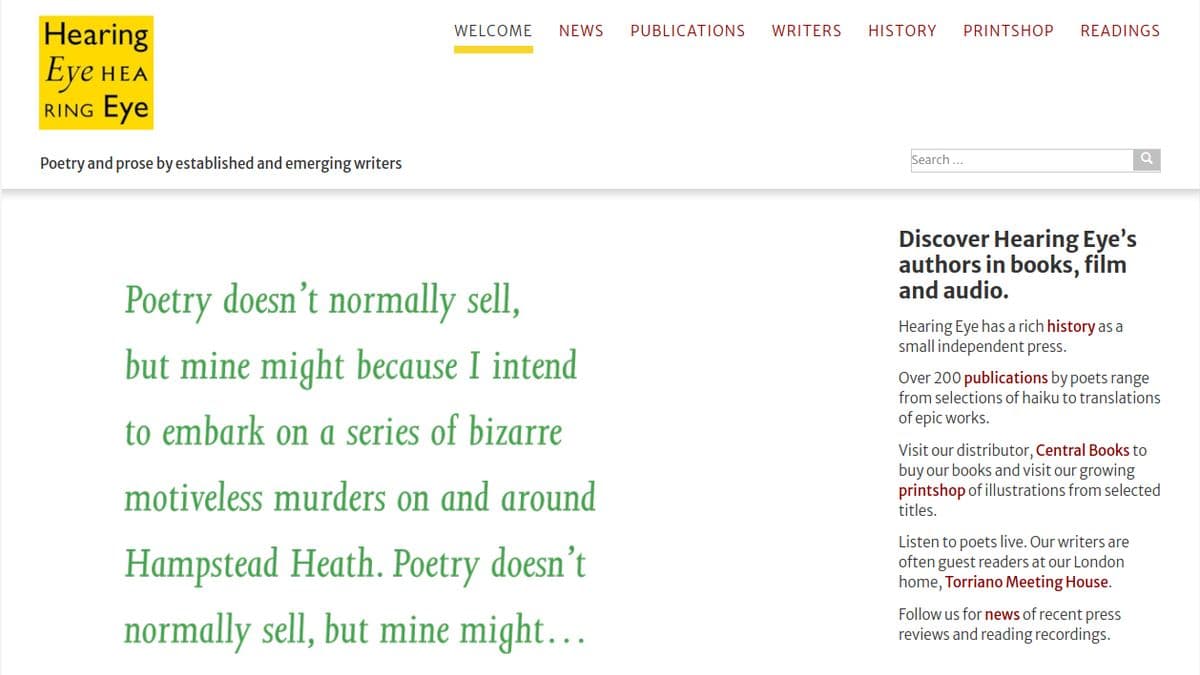Click the 'Discover Hearing Eye's authors' heading

coord(1017,265)
